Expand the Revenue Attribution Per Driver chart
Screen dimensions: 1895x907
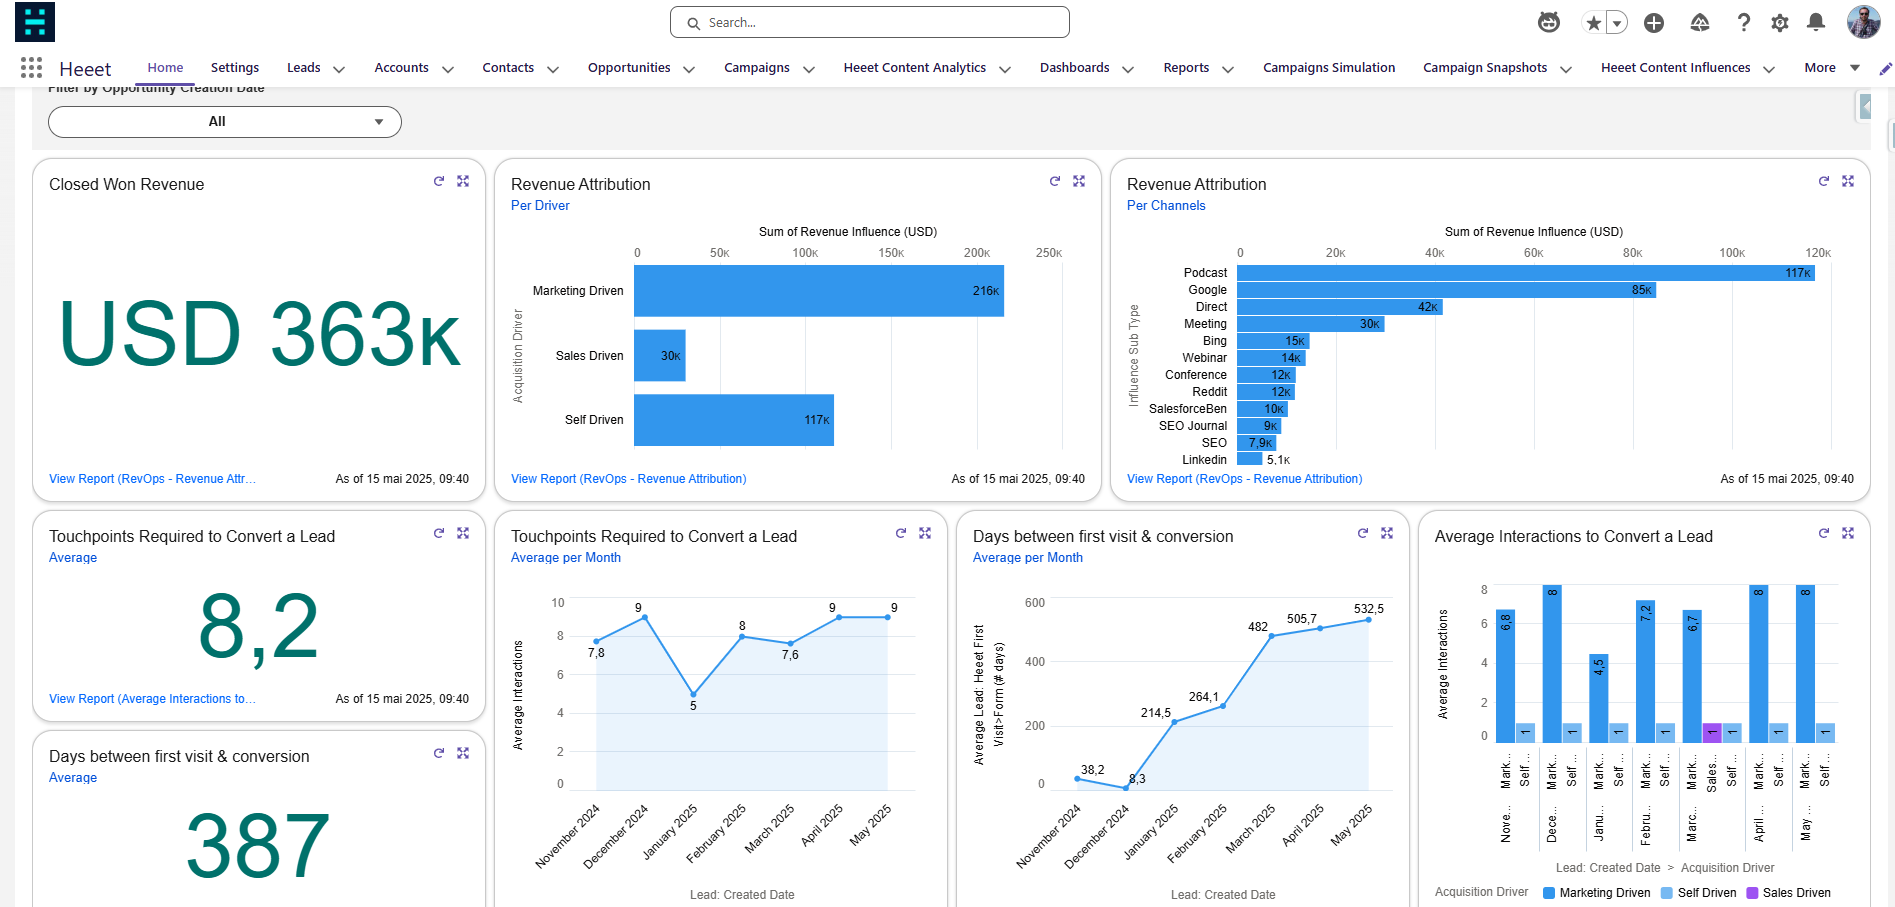coord(1079,181)
